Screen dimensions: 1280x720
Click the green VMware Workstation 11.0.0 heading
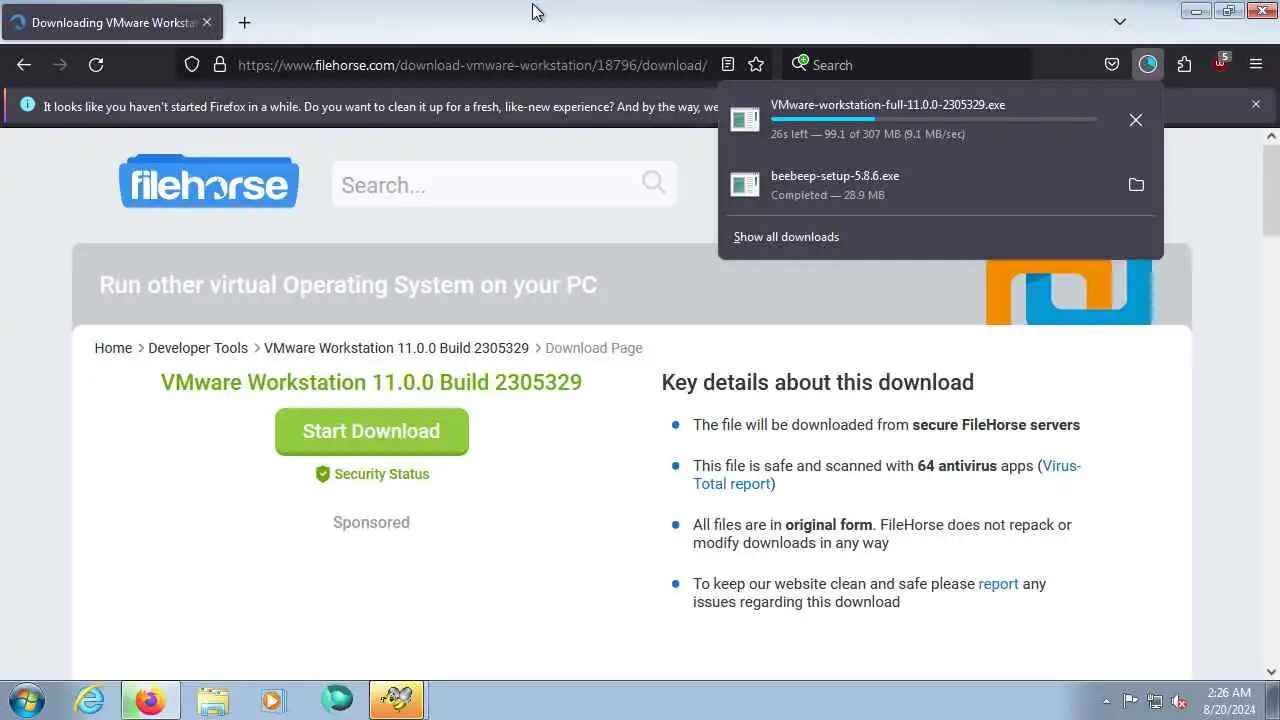371,382
